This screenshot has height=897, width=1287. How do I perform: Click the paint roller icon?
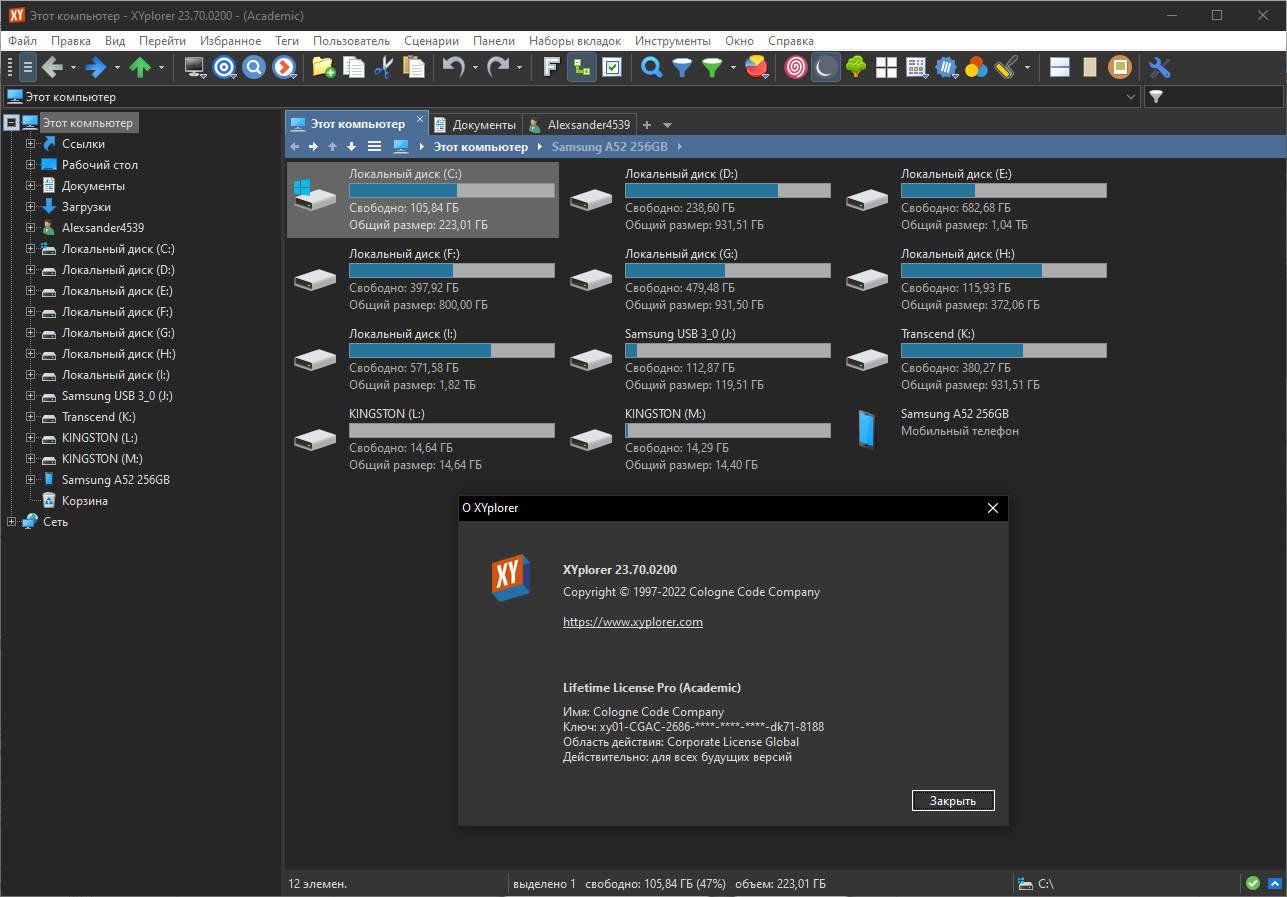(1006, 68)
